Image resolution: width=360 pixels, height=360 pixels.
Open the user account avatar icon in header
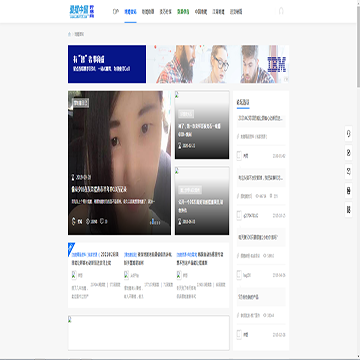point(281,11)
